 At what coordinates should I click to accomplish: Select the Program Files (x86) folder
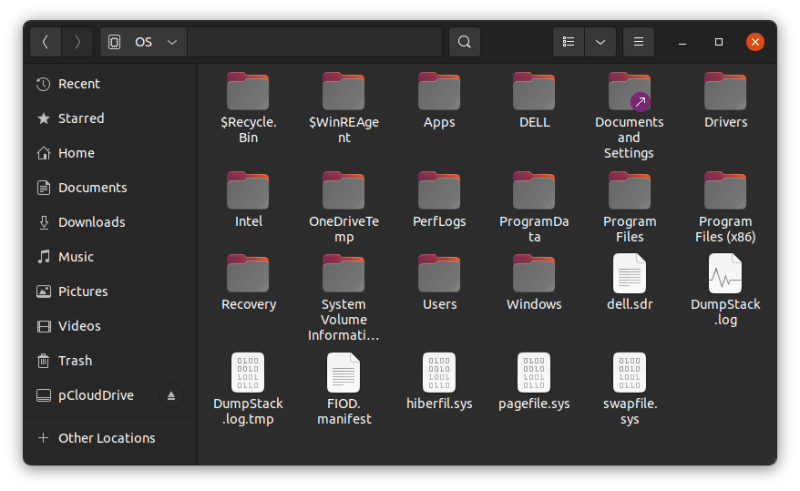tap(725, 208)
